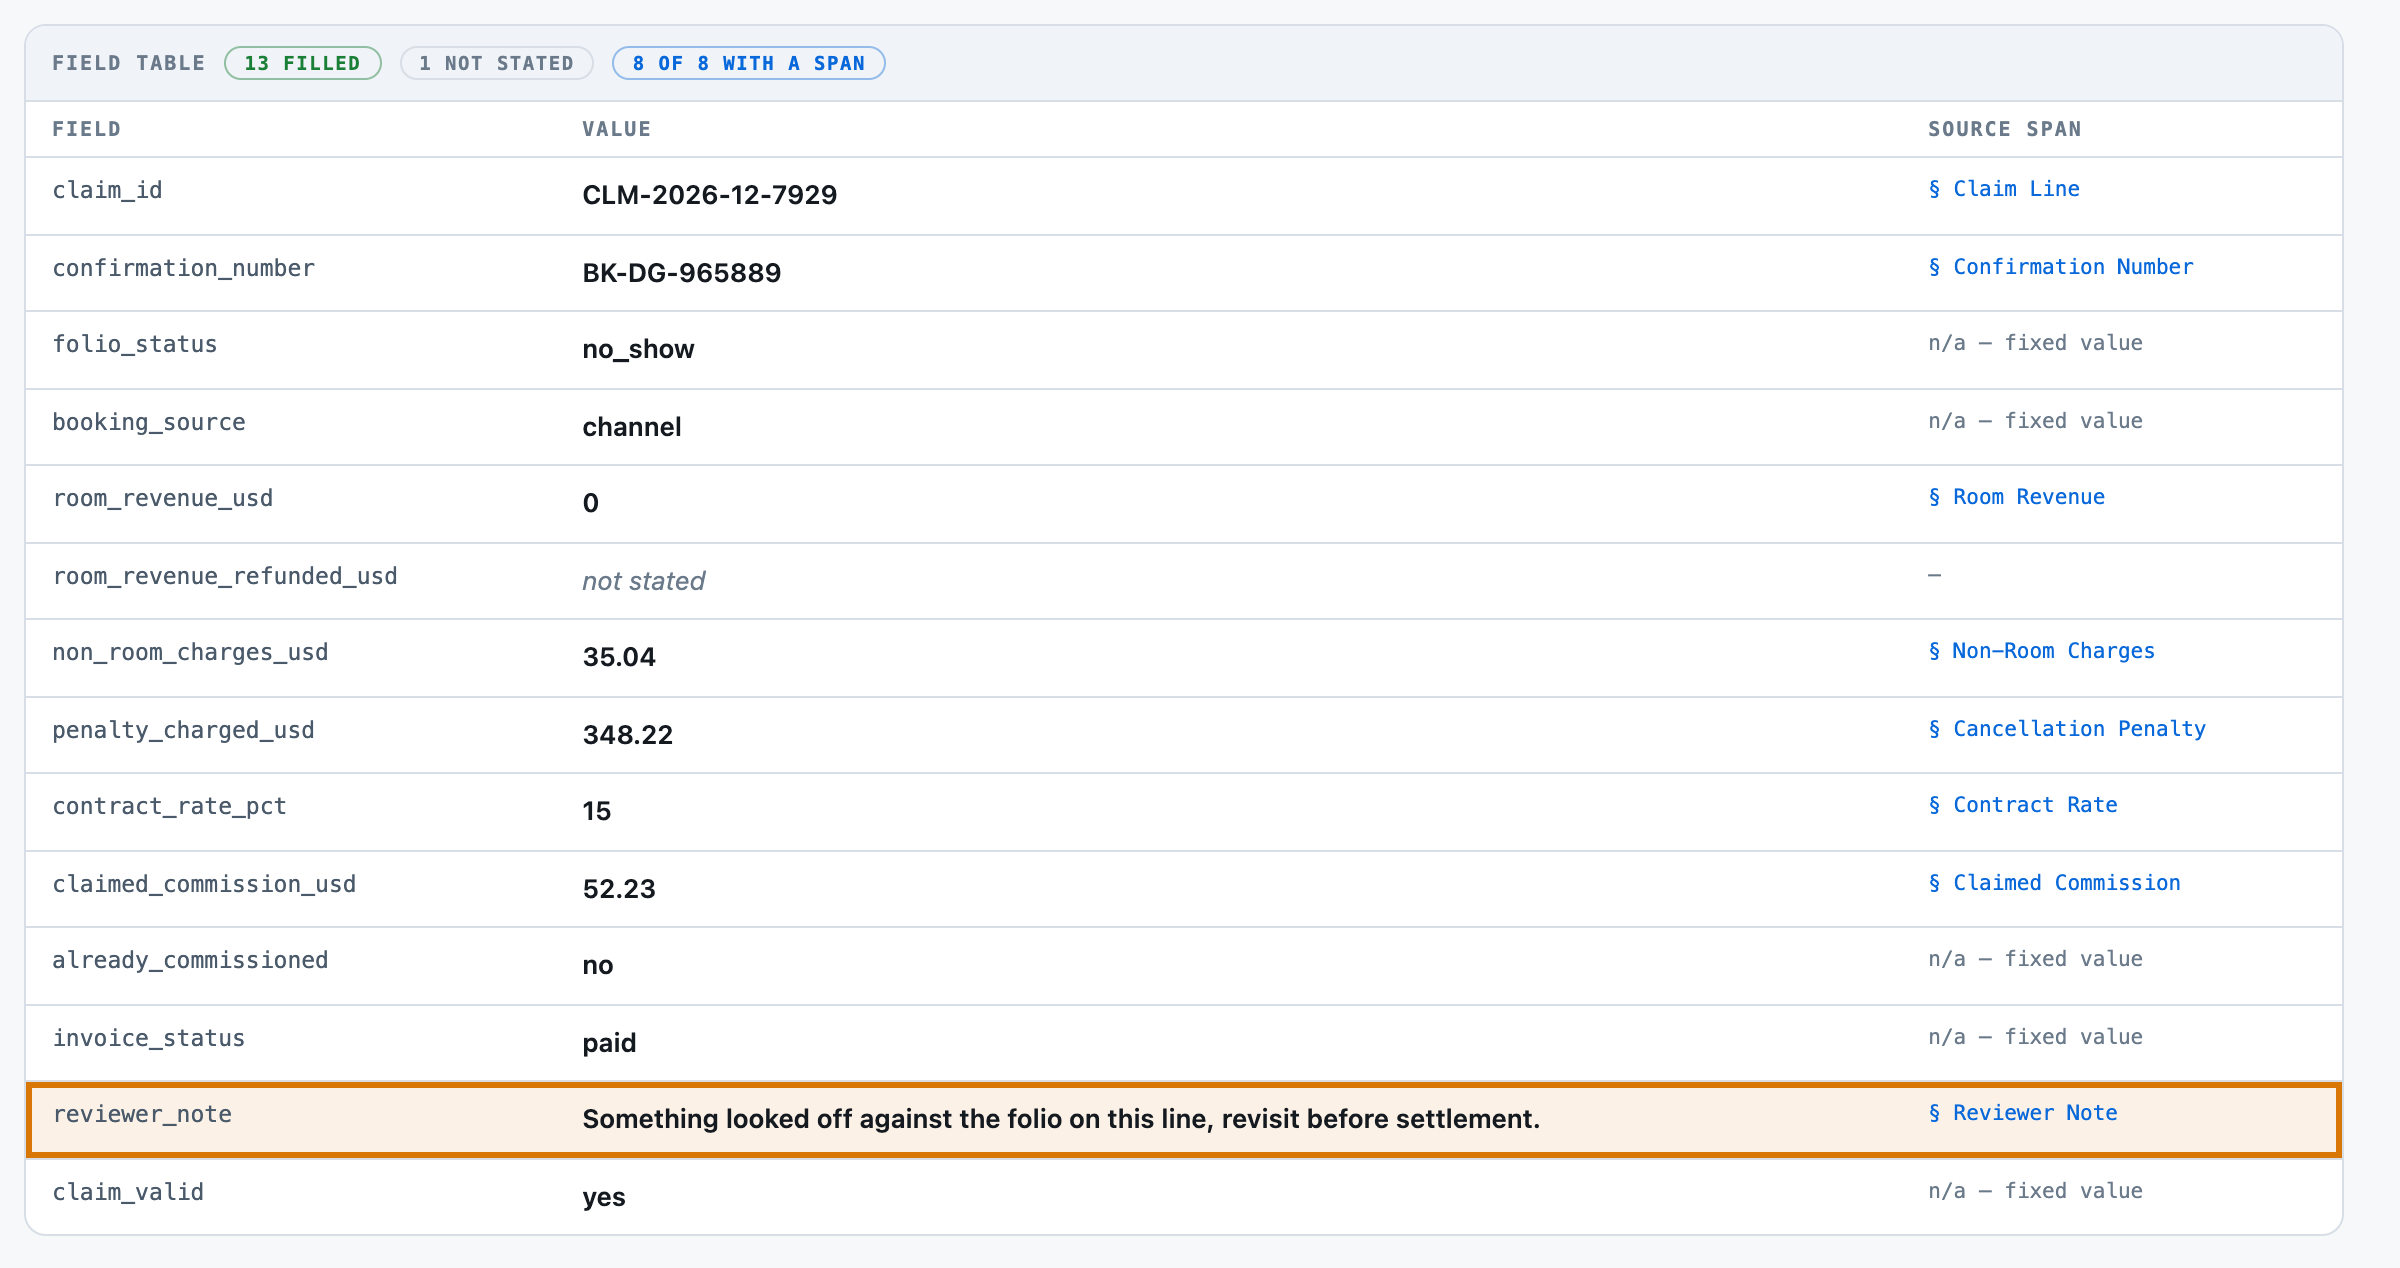Select the claimed commission value 52.23

pyautogui.click(x=619, y=889)
